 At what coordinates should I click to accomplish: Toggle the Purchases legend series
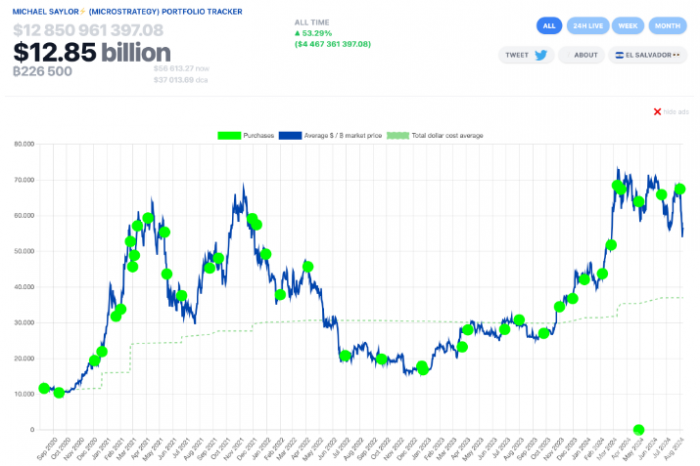pyautogui.click(x=243, y=135)
